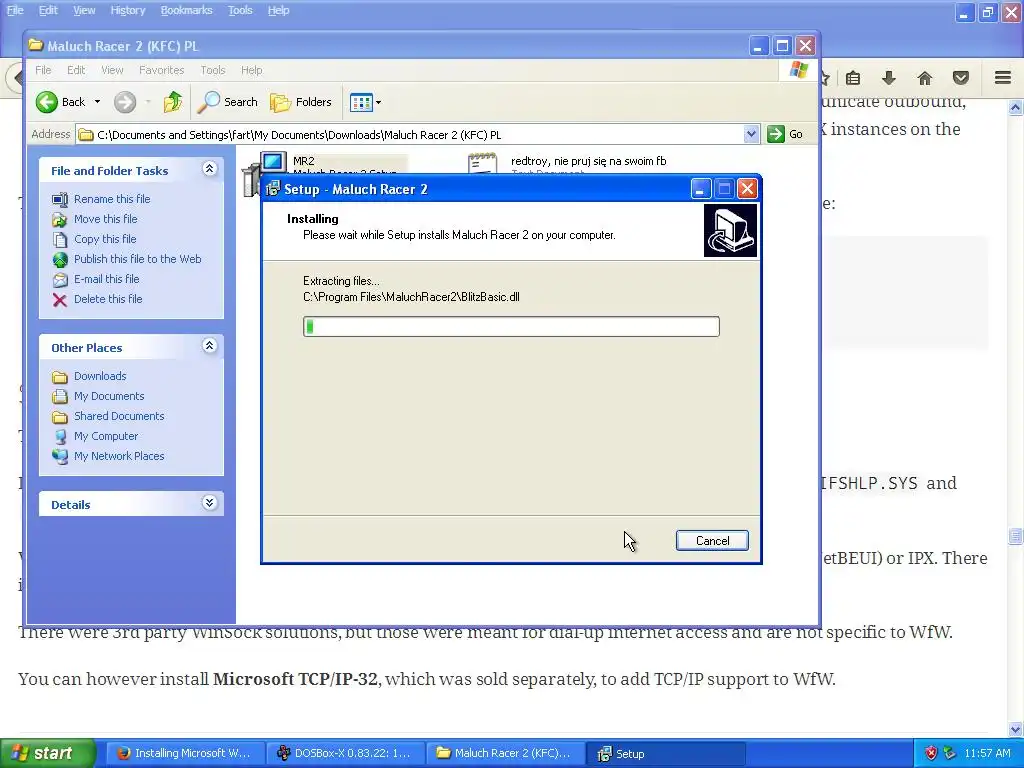Open Firefox History menu
The width and height of the screenshot is (1024, 768).
point(127,10)
